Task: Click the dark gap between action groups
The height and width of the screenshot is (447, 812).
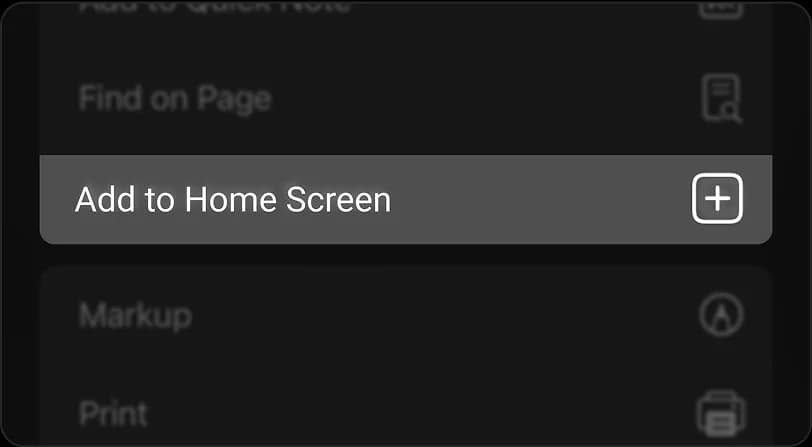Action: (406, 255)
